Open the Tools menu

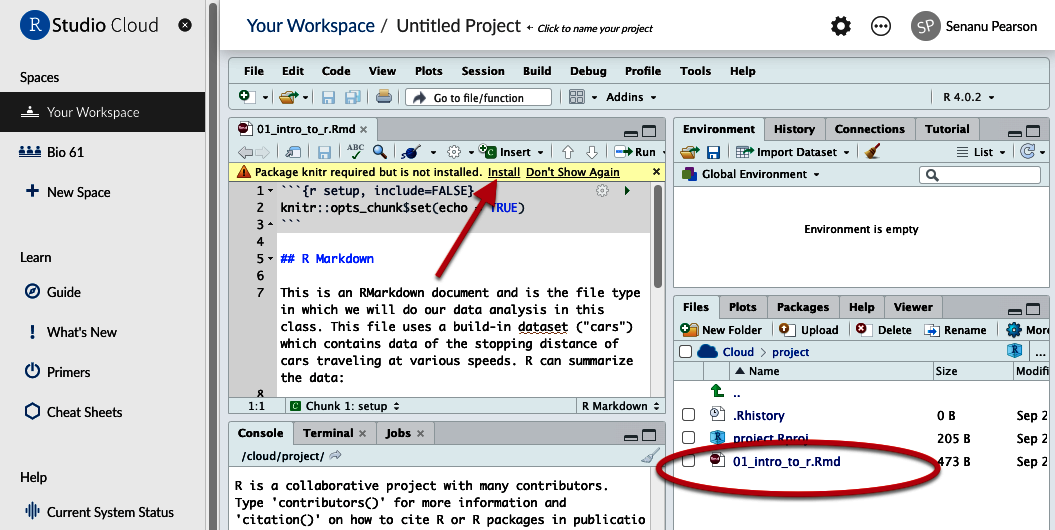(x=695, y=71)
